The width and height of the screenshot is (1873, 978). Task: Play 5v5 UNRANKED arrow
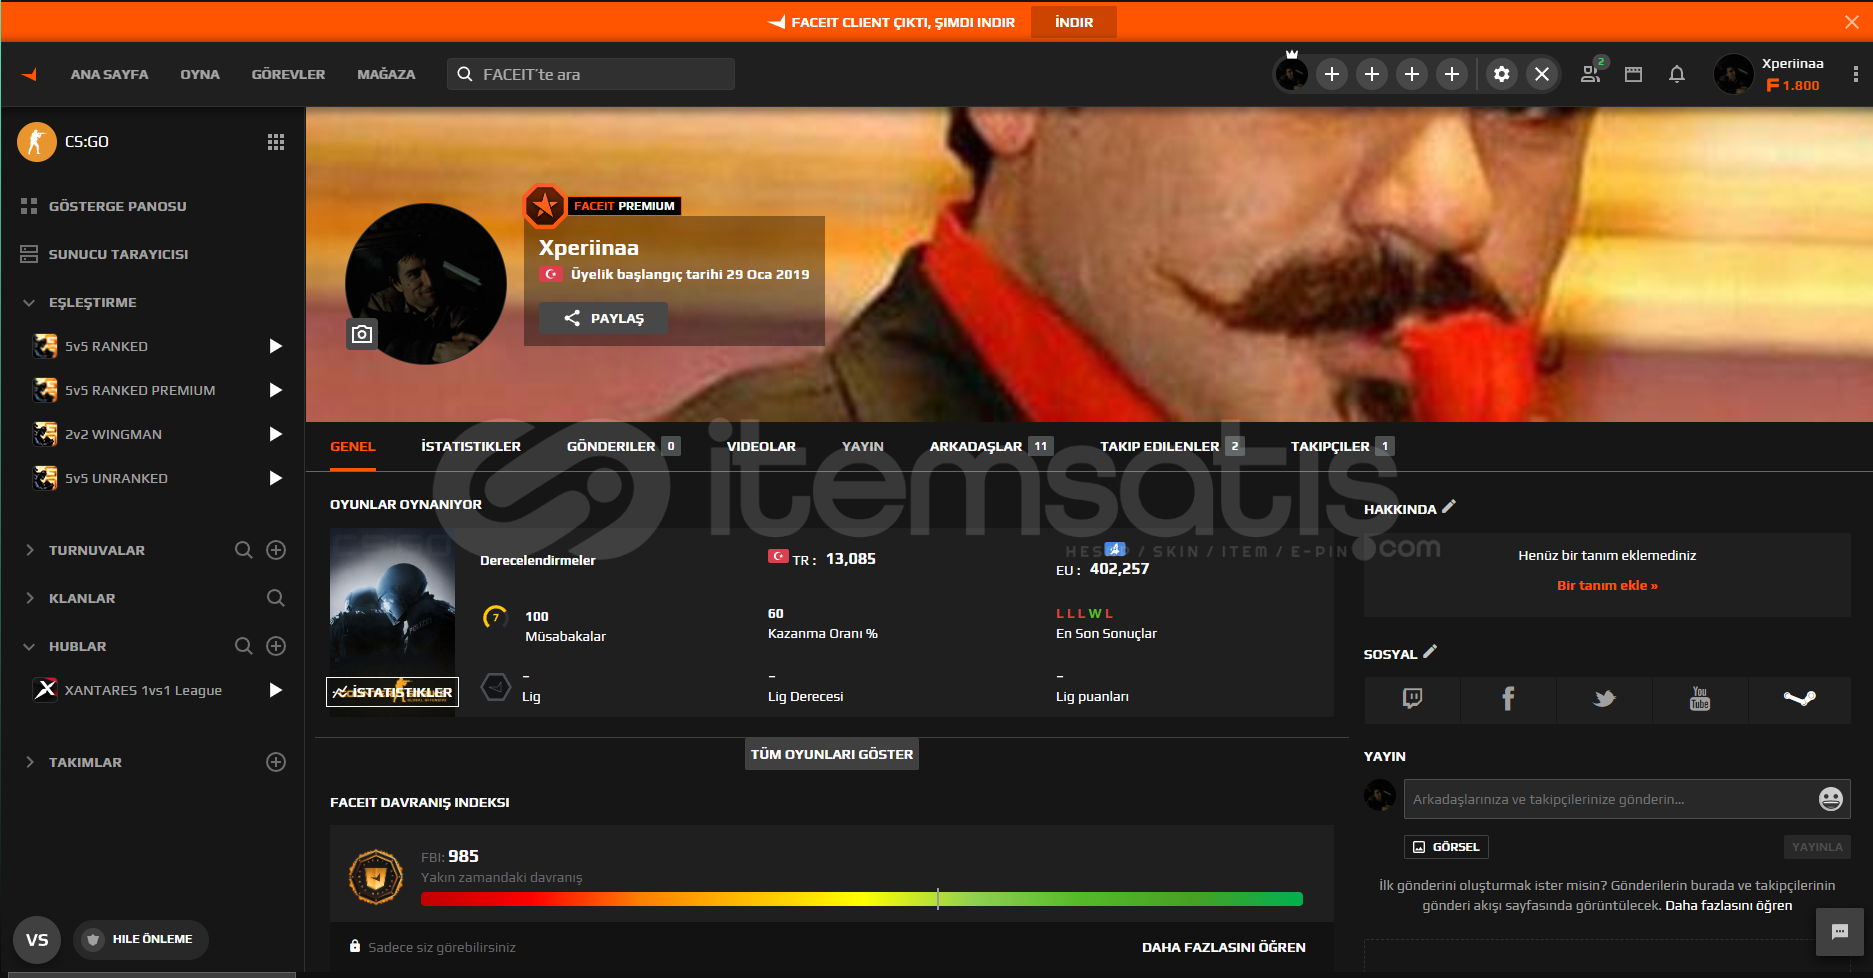[276, 478]
